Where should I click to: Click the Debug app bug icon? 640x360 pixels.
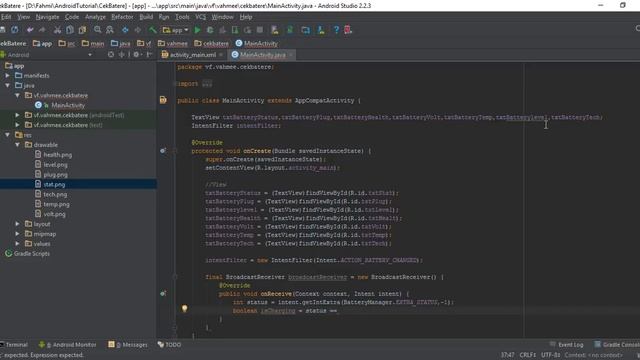click(210, 30)
